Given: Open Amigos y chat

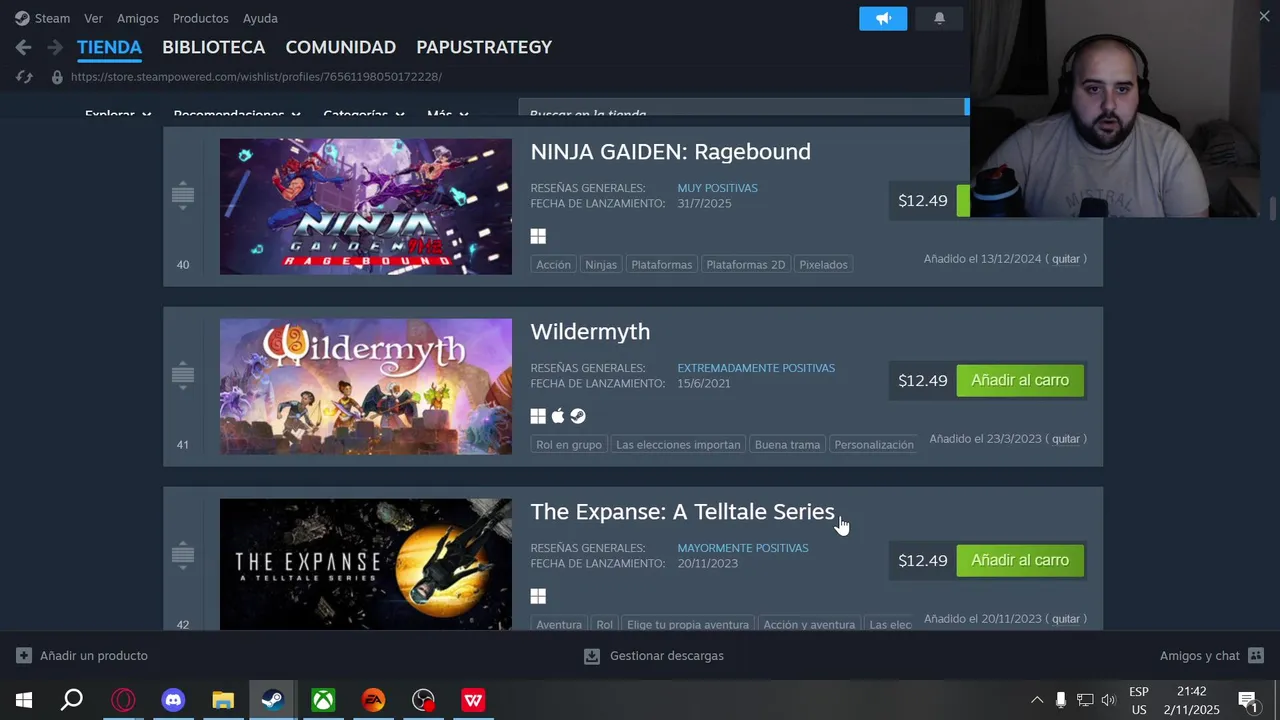Looking at the screenshot, I should [1212, 656].
